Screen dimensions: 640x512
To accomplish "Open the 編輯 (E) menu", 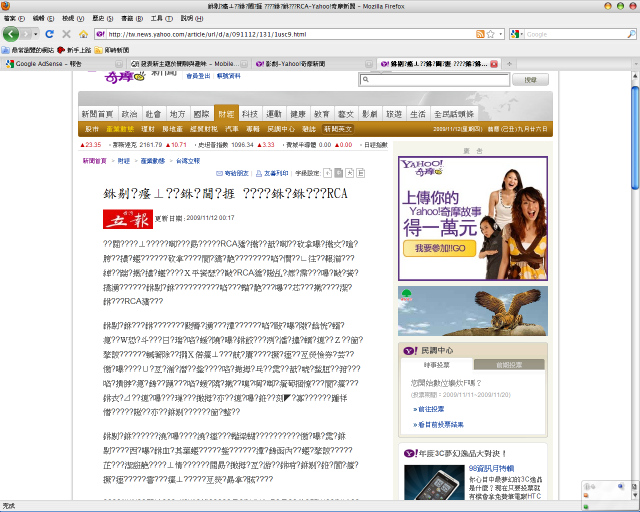I will (x=43, y=18).
